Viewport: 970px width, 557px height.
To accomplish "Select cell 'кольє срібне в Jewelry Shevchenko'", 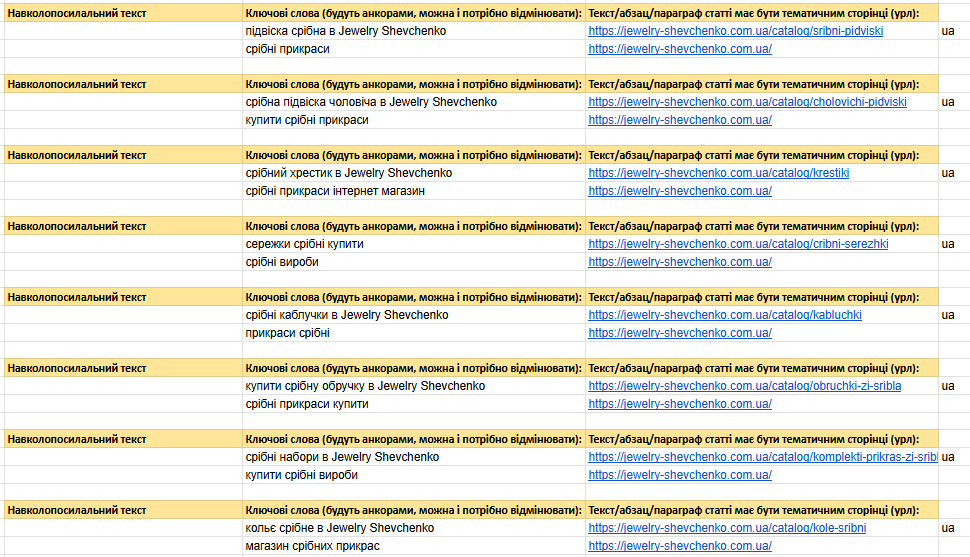I will (414, 528).
